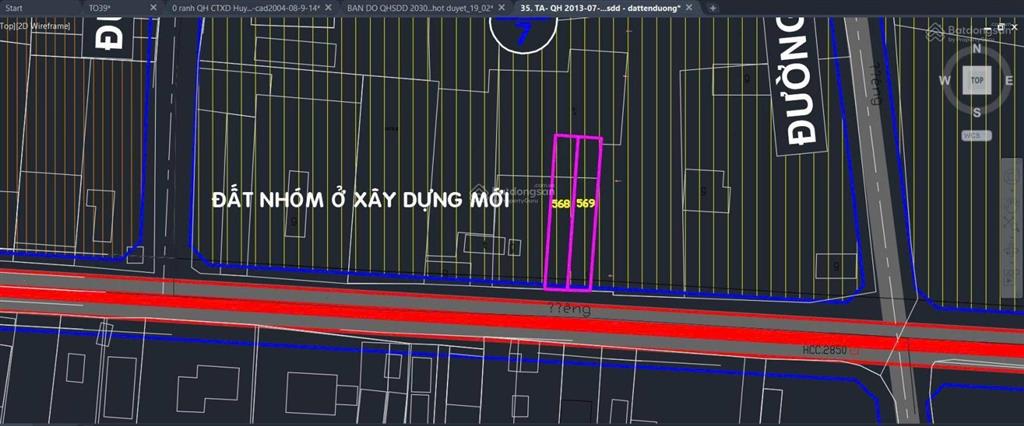This screenshot has height=426, width=1024.
Task: Select the HCC:2850 annotation text
Action: coord(824,350)
